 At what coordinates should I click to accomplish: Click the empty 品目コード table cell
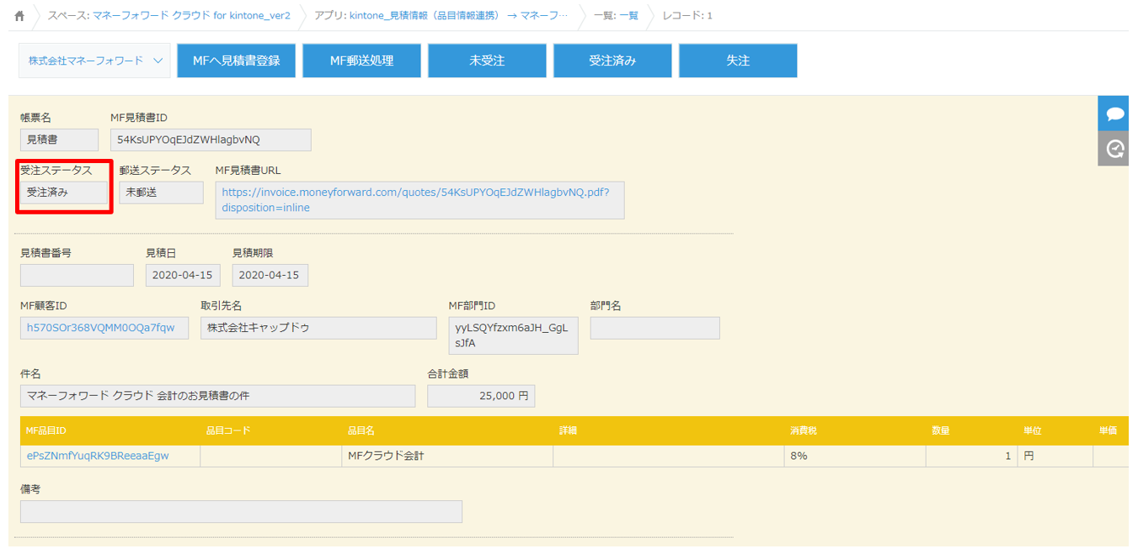tap(271, 455)
